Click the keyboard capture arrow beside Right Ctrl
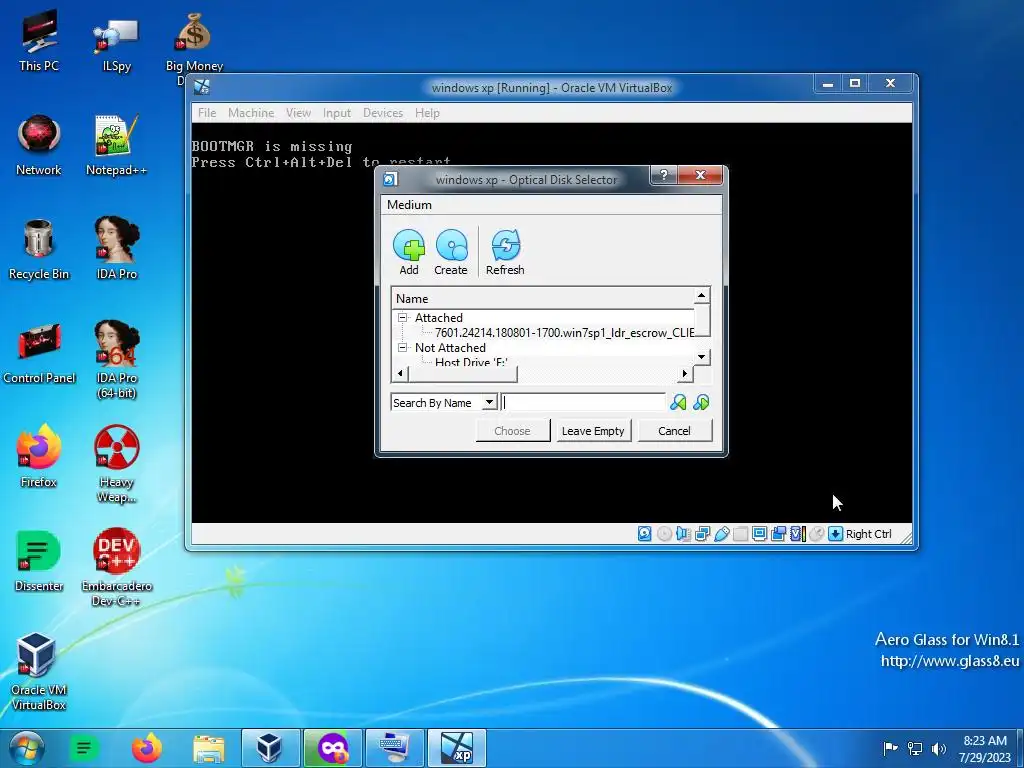This screenshot has height=768, width=1024. tap(835, 534)
